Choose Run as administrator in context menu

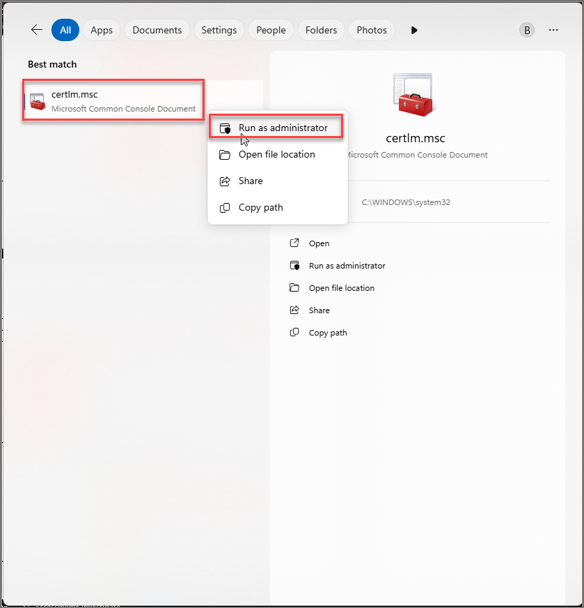[276, 127]
